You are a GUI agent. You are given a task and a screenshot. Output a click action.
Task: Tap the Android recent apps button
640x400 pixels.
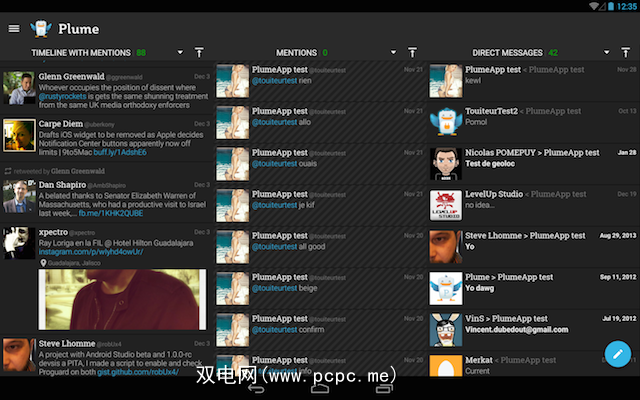(x=384, y=388)
